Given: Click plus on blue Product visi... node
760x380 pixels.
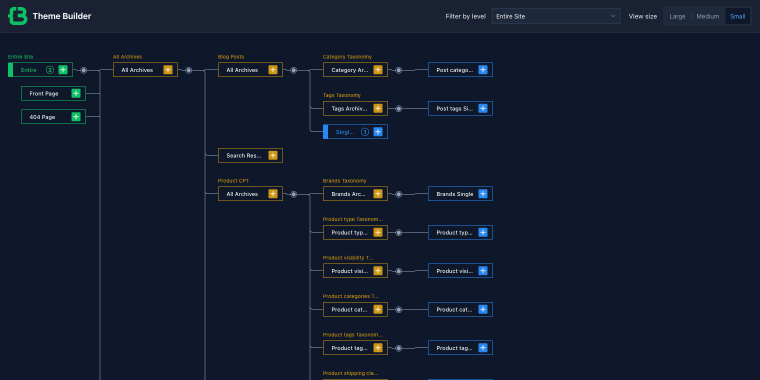Looking at the screenshot, I should (x=483, y=271).
